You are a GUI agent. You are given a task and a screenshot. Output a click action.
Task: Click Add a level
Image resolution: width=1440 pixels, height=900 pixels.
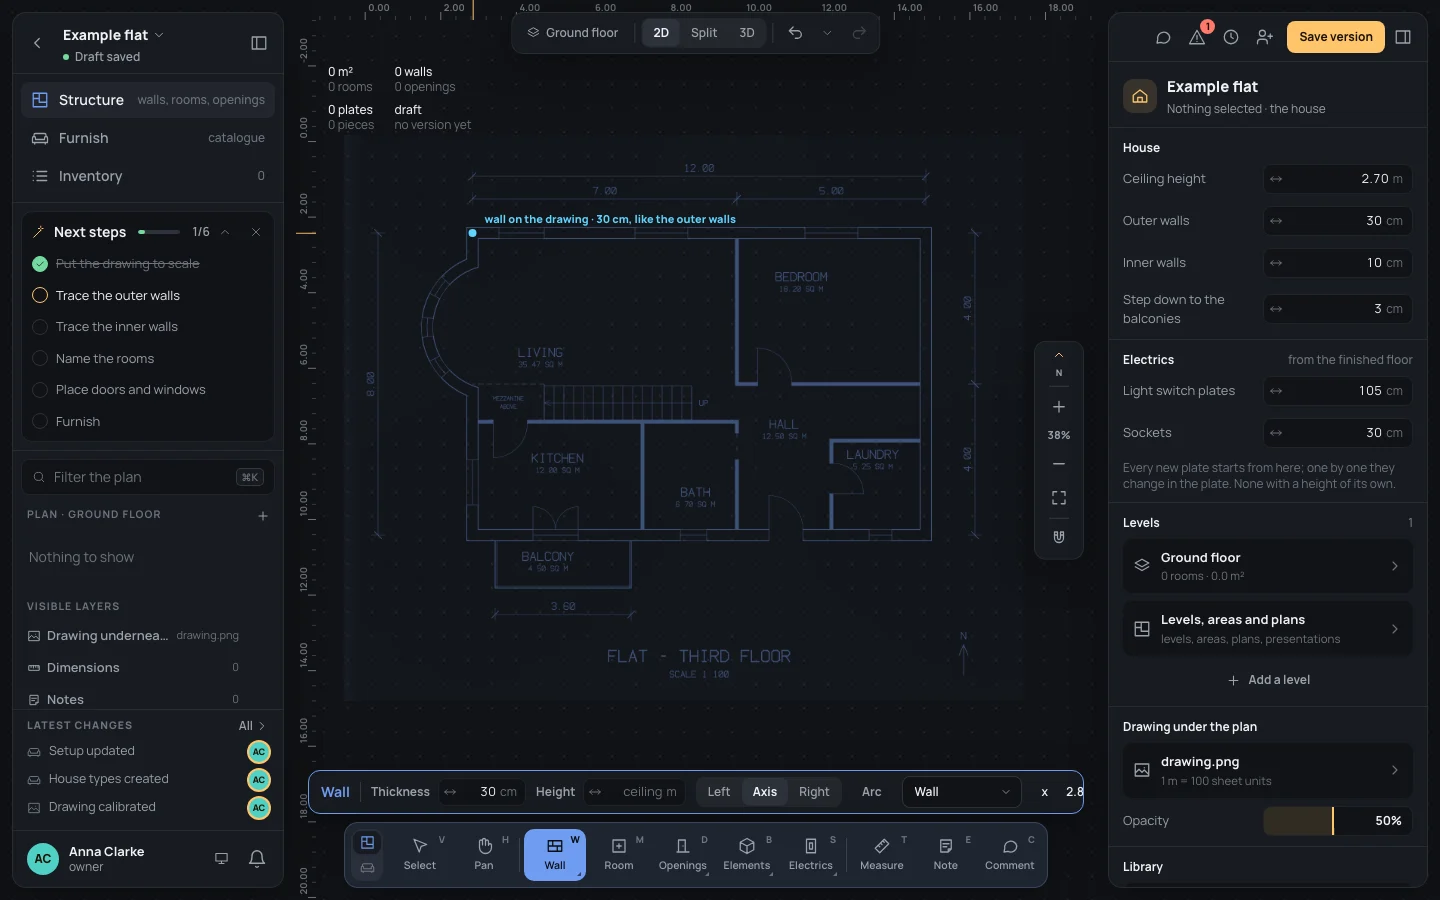click(1269, 680)
